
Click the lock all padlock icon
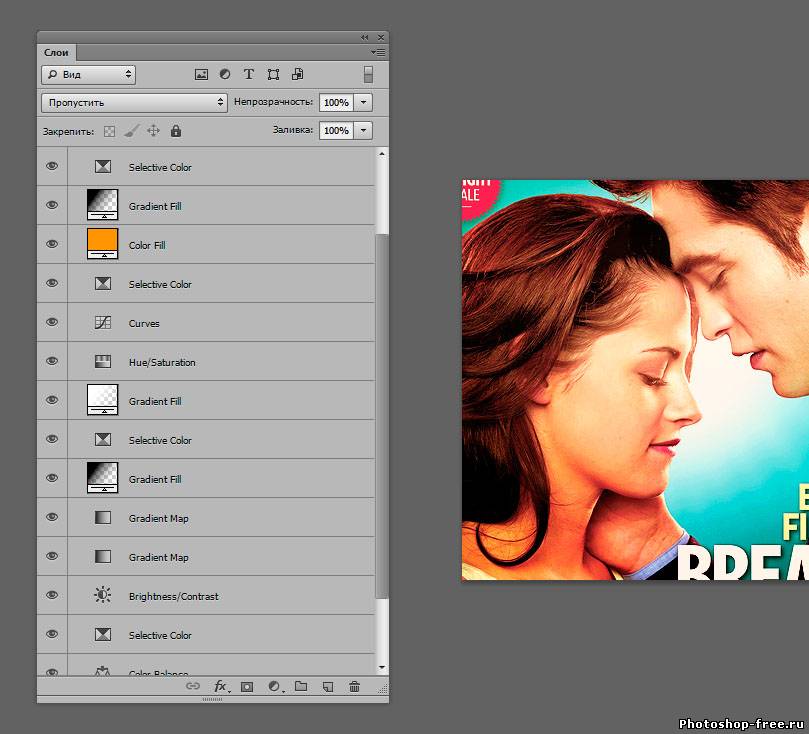(176, 131)
